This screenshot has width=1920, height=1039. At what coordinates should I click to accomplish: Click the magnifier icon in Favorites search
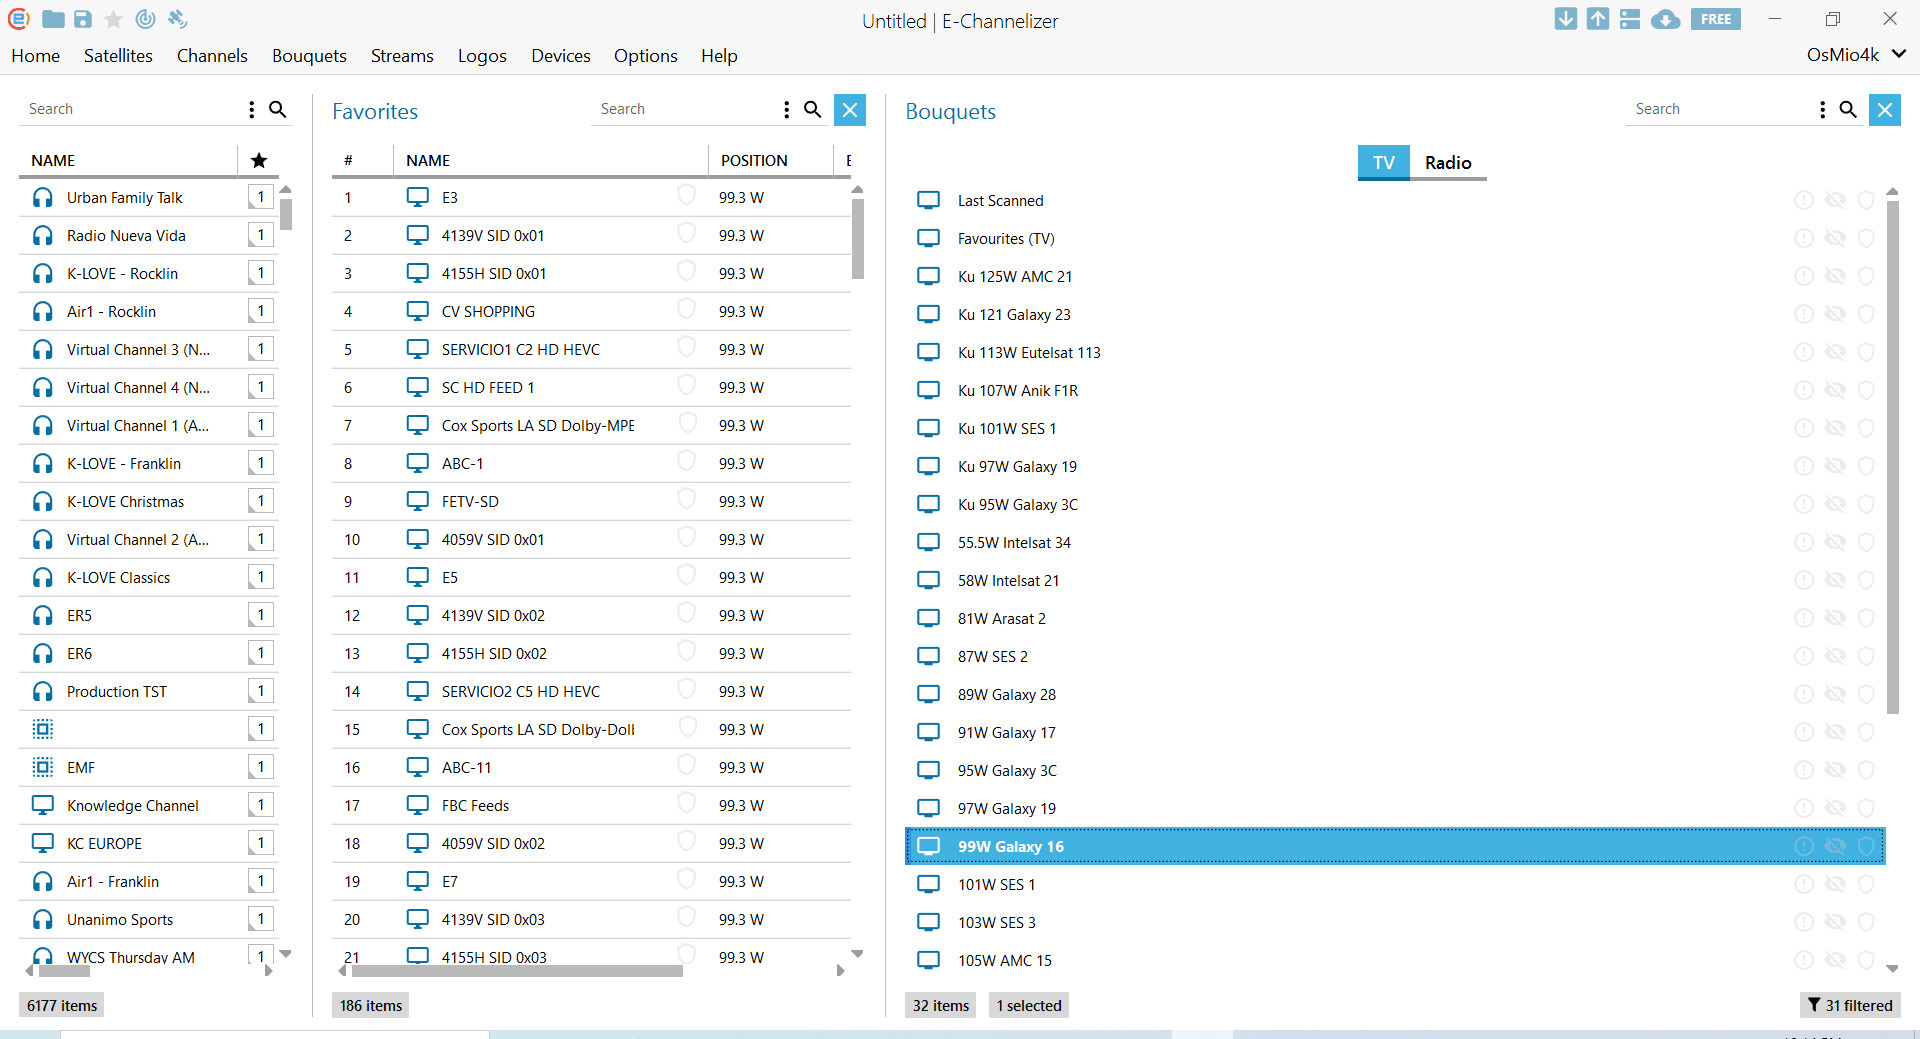pyautogui.click(x=813, y=110)
